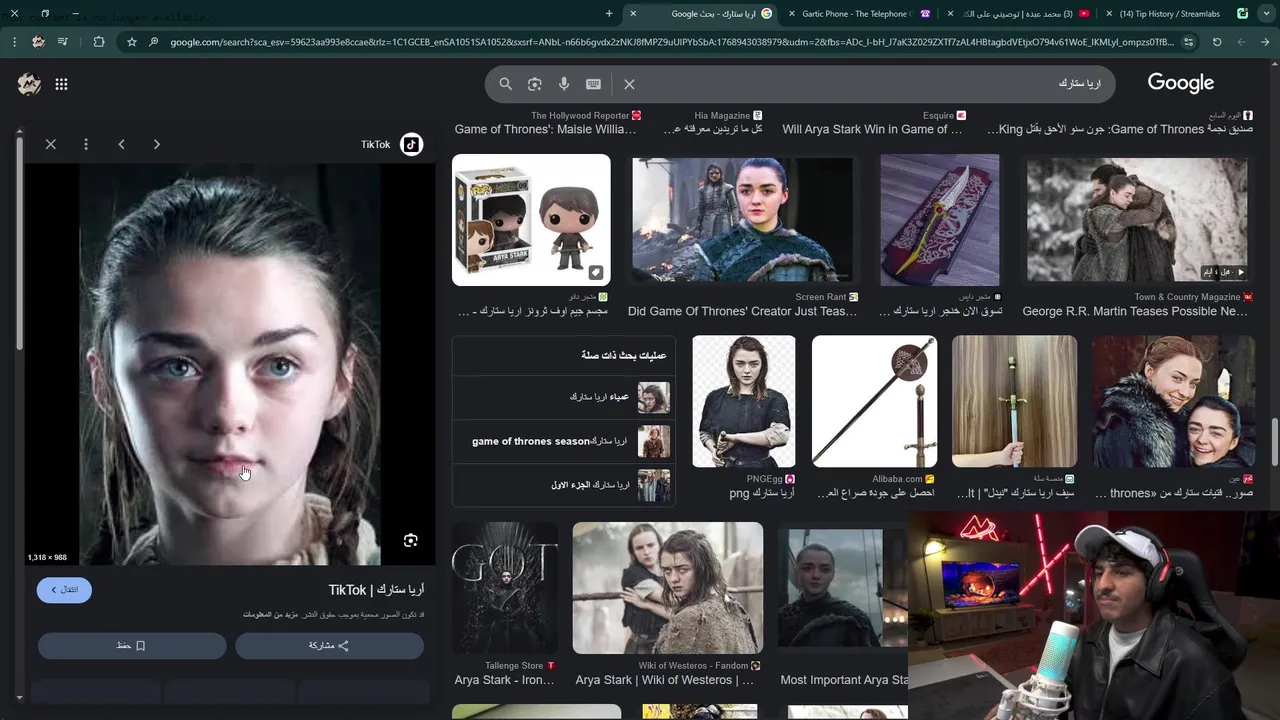Click the magnifier search icon in search box

(505, 84)
